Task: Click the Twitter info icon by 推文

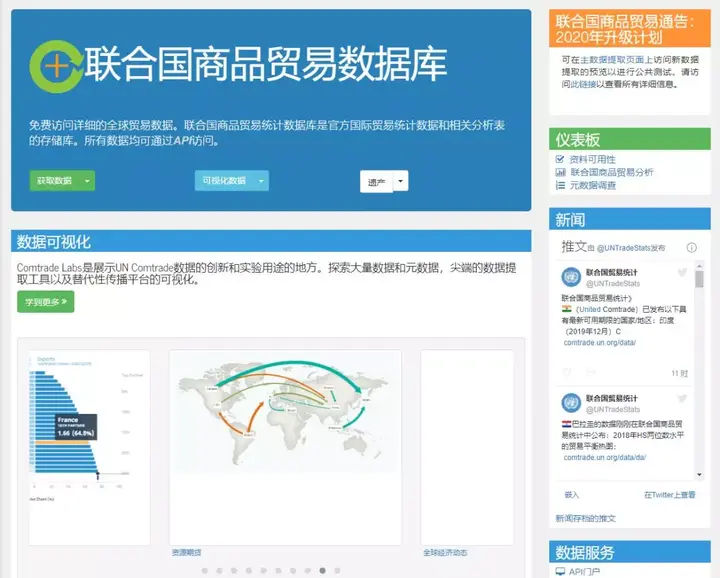Action: coord(692,248)
